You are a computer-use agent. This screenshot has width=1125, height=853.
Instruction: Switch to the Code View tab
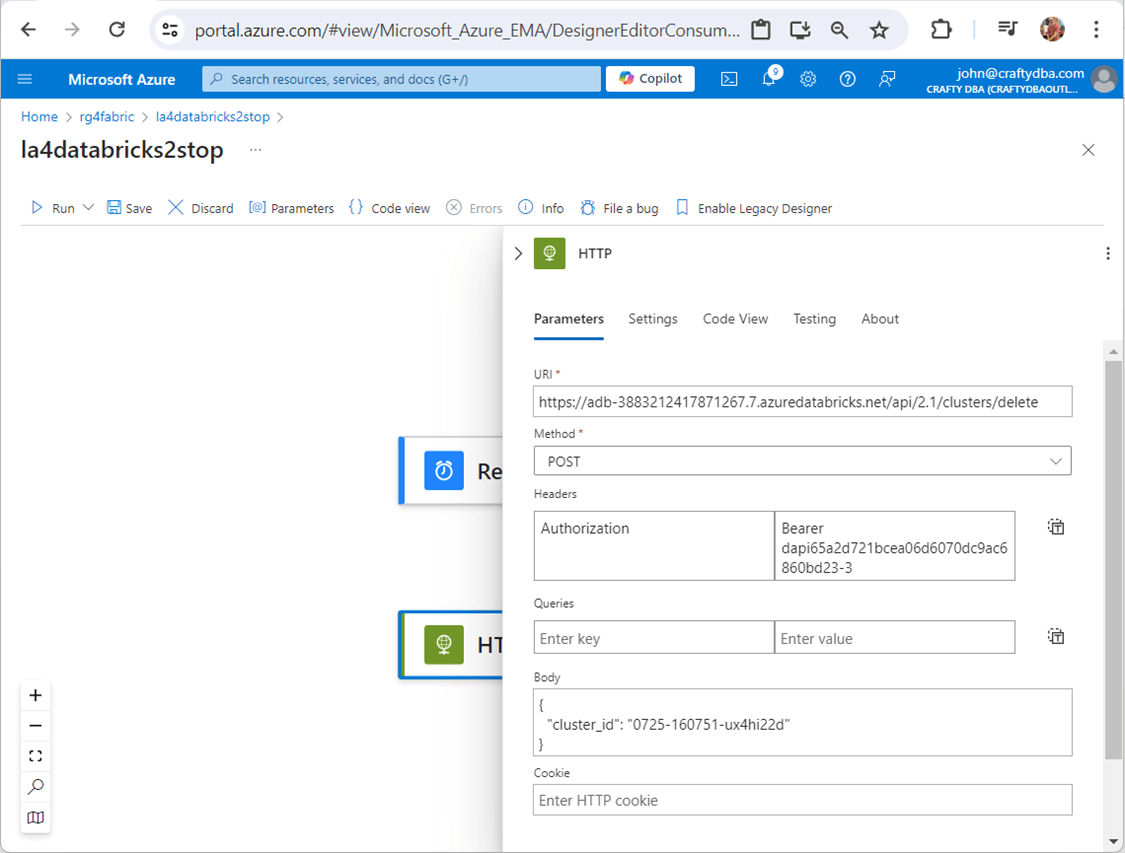(735, 319)
